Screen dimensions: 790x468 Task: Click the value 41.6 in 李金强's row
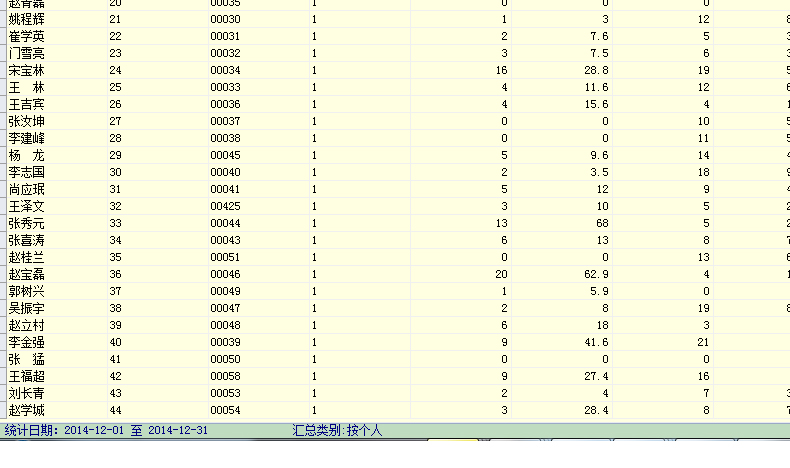(x=596, y=342)
